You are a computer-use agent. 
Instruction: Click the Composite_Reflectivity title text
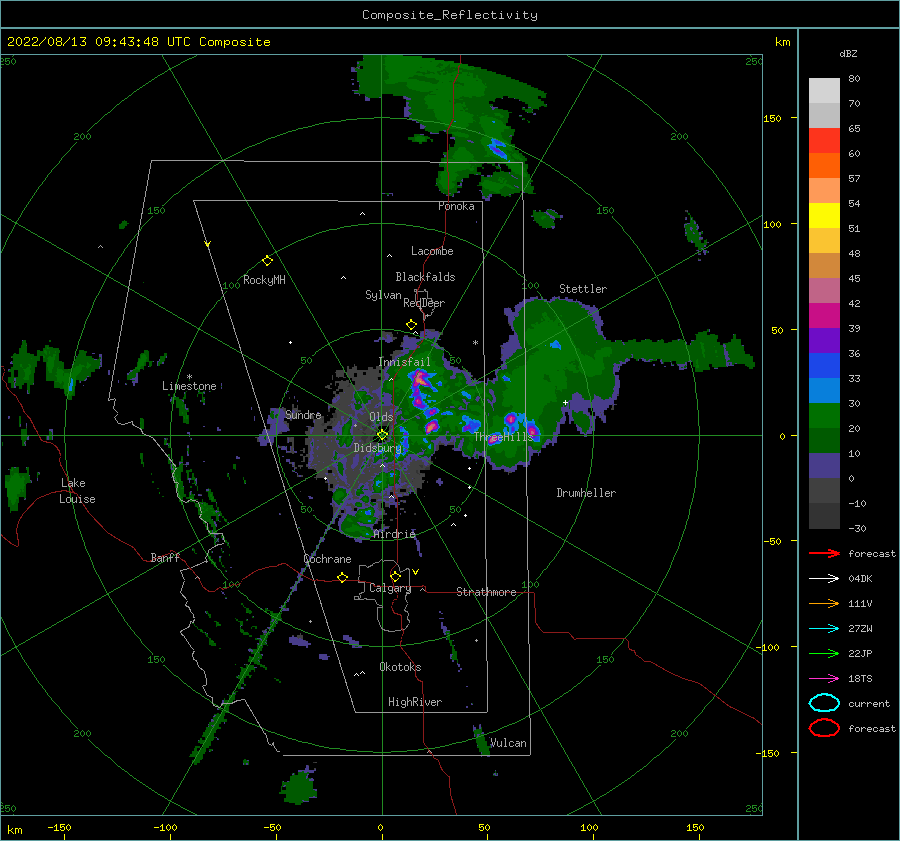[x=449, y=15]
